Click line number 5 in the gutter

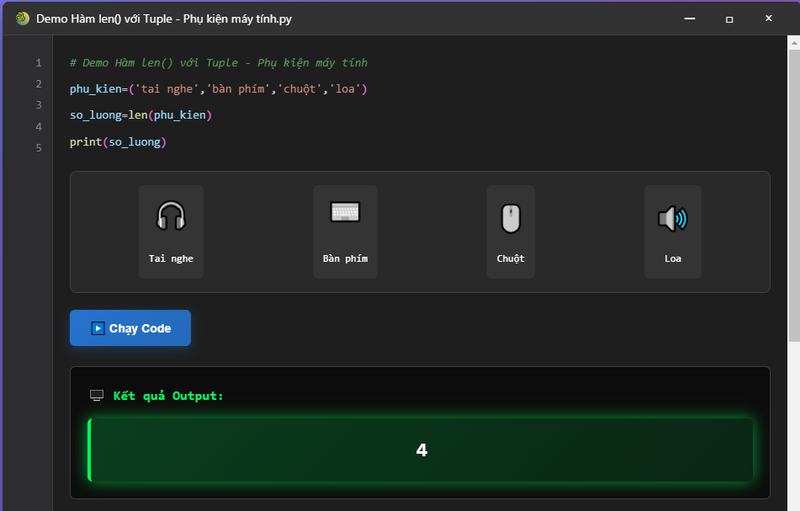click(x=38, y=148)
